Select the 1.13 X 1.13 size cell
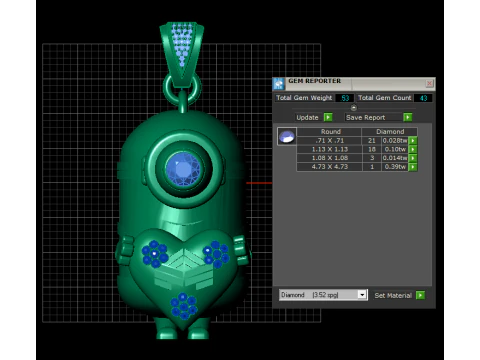 [329, 149]
